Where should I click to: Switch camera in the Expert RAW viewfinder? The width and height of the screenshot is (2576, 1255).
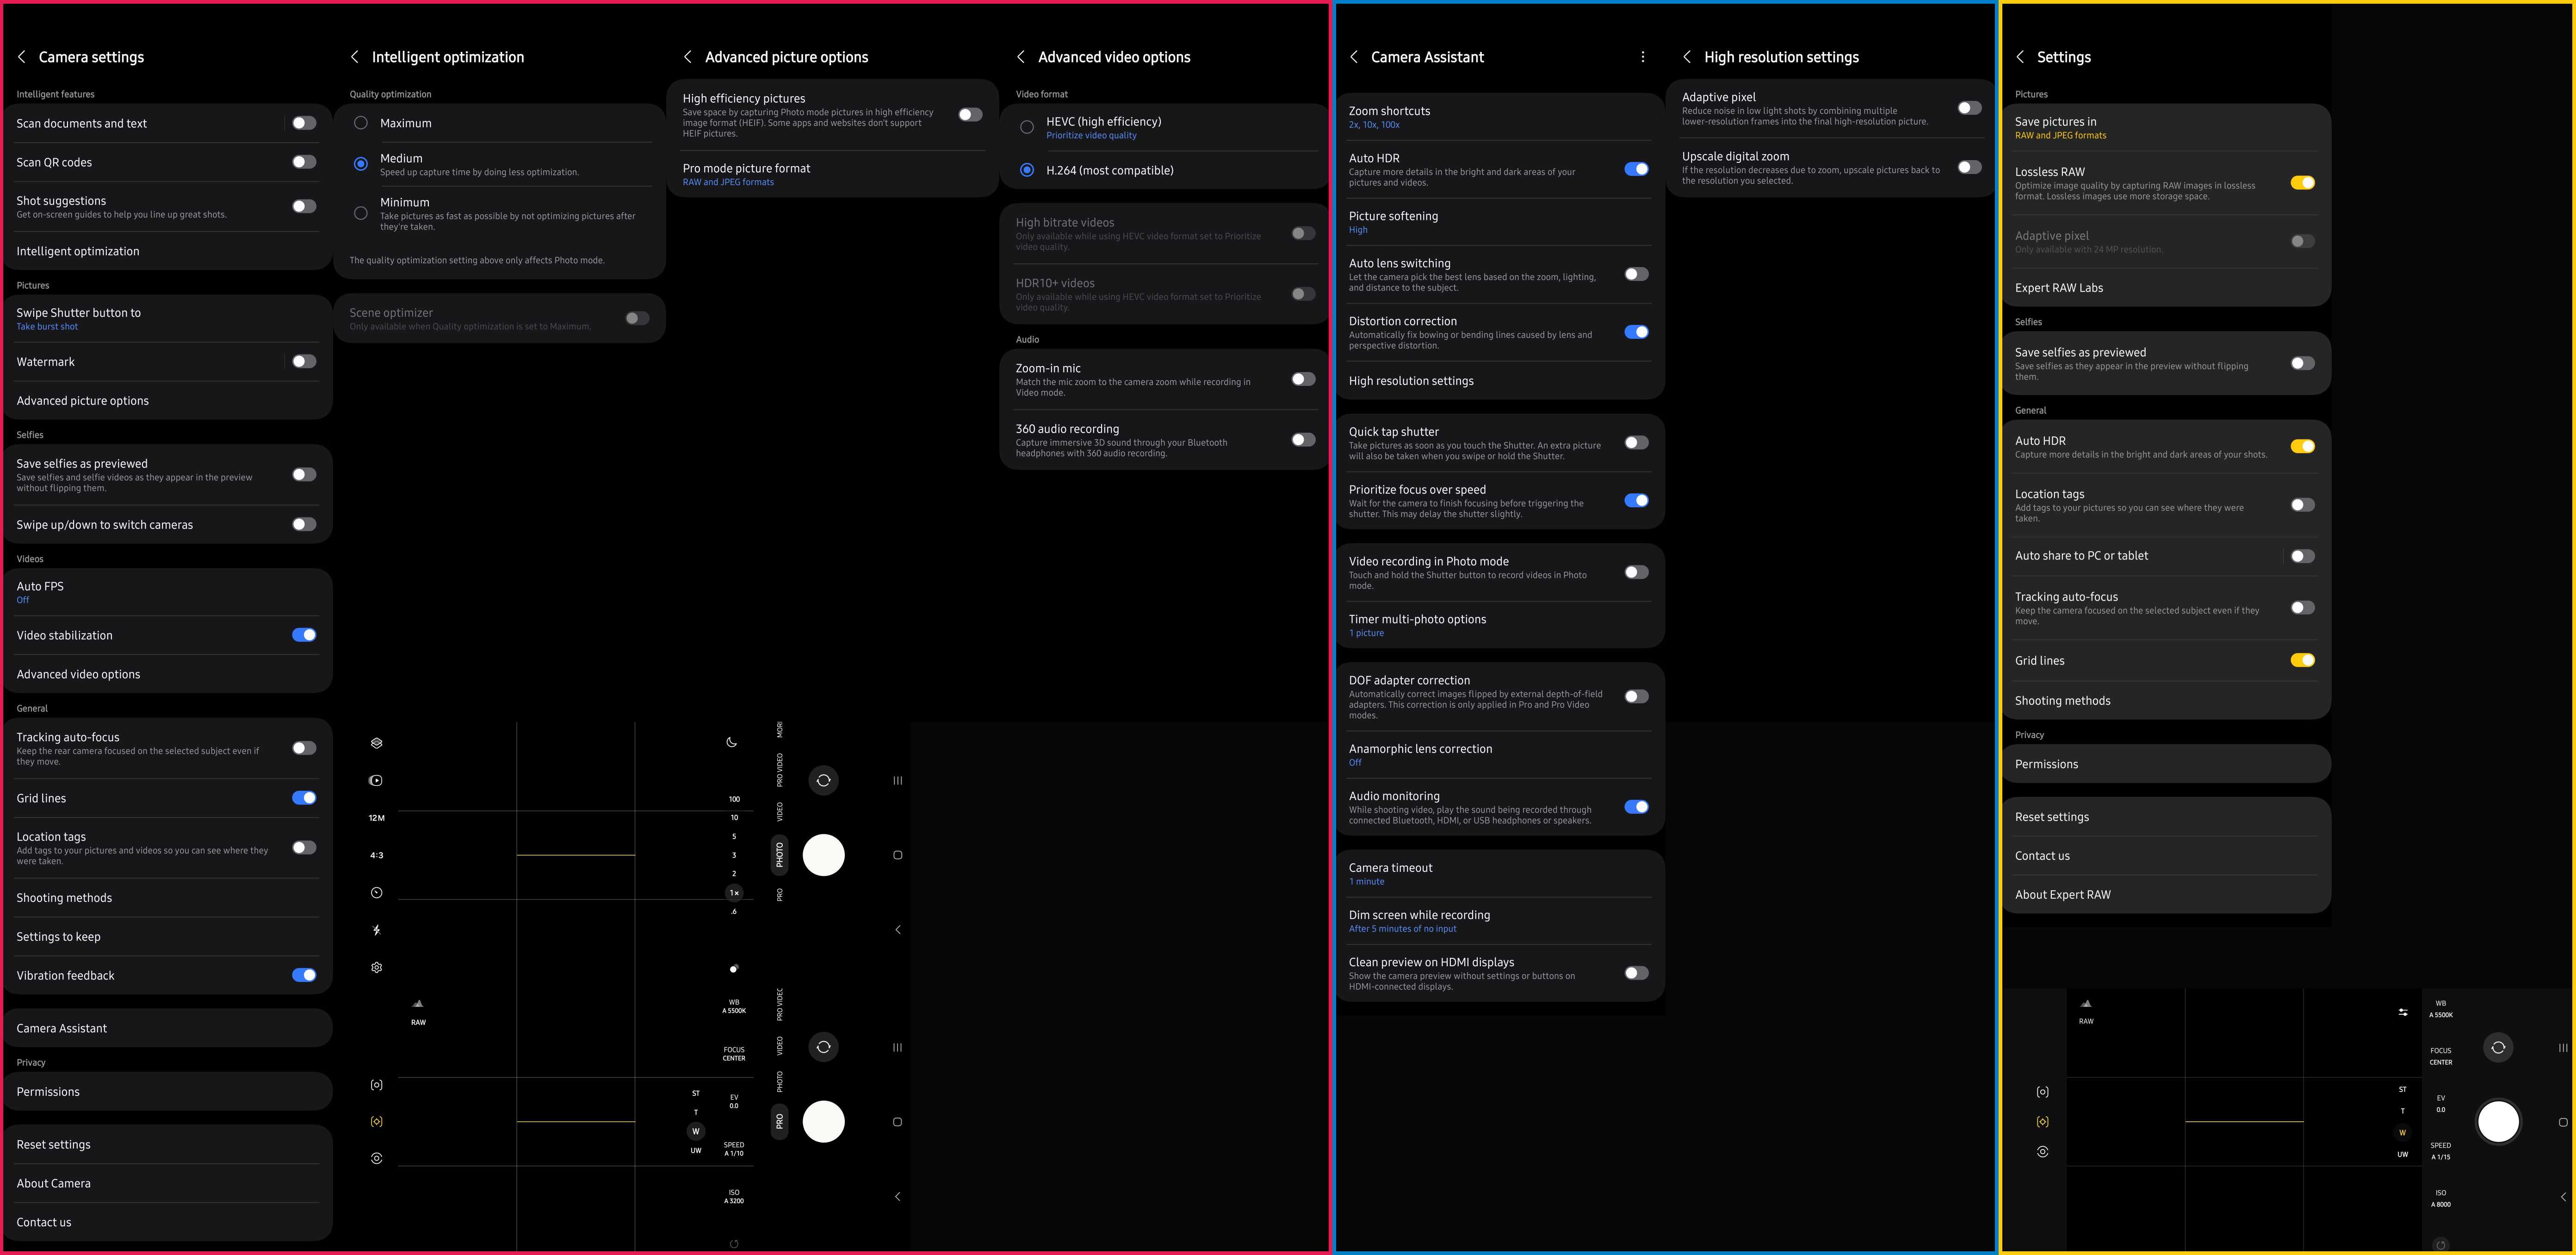click(x=2498, y=1047)
